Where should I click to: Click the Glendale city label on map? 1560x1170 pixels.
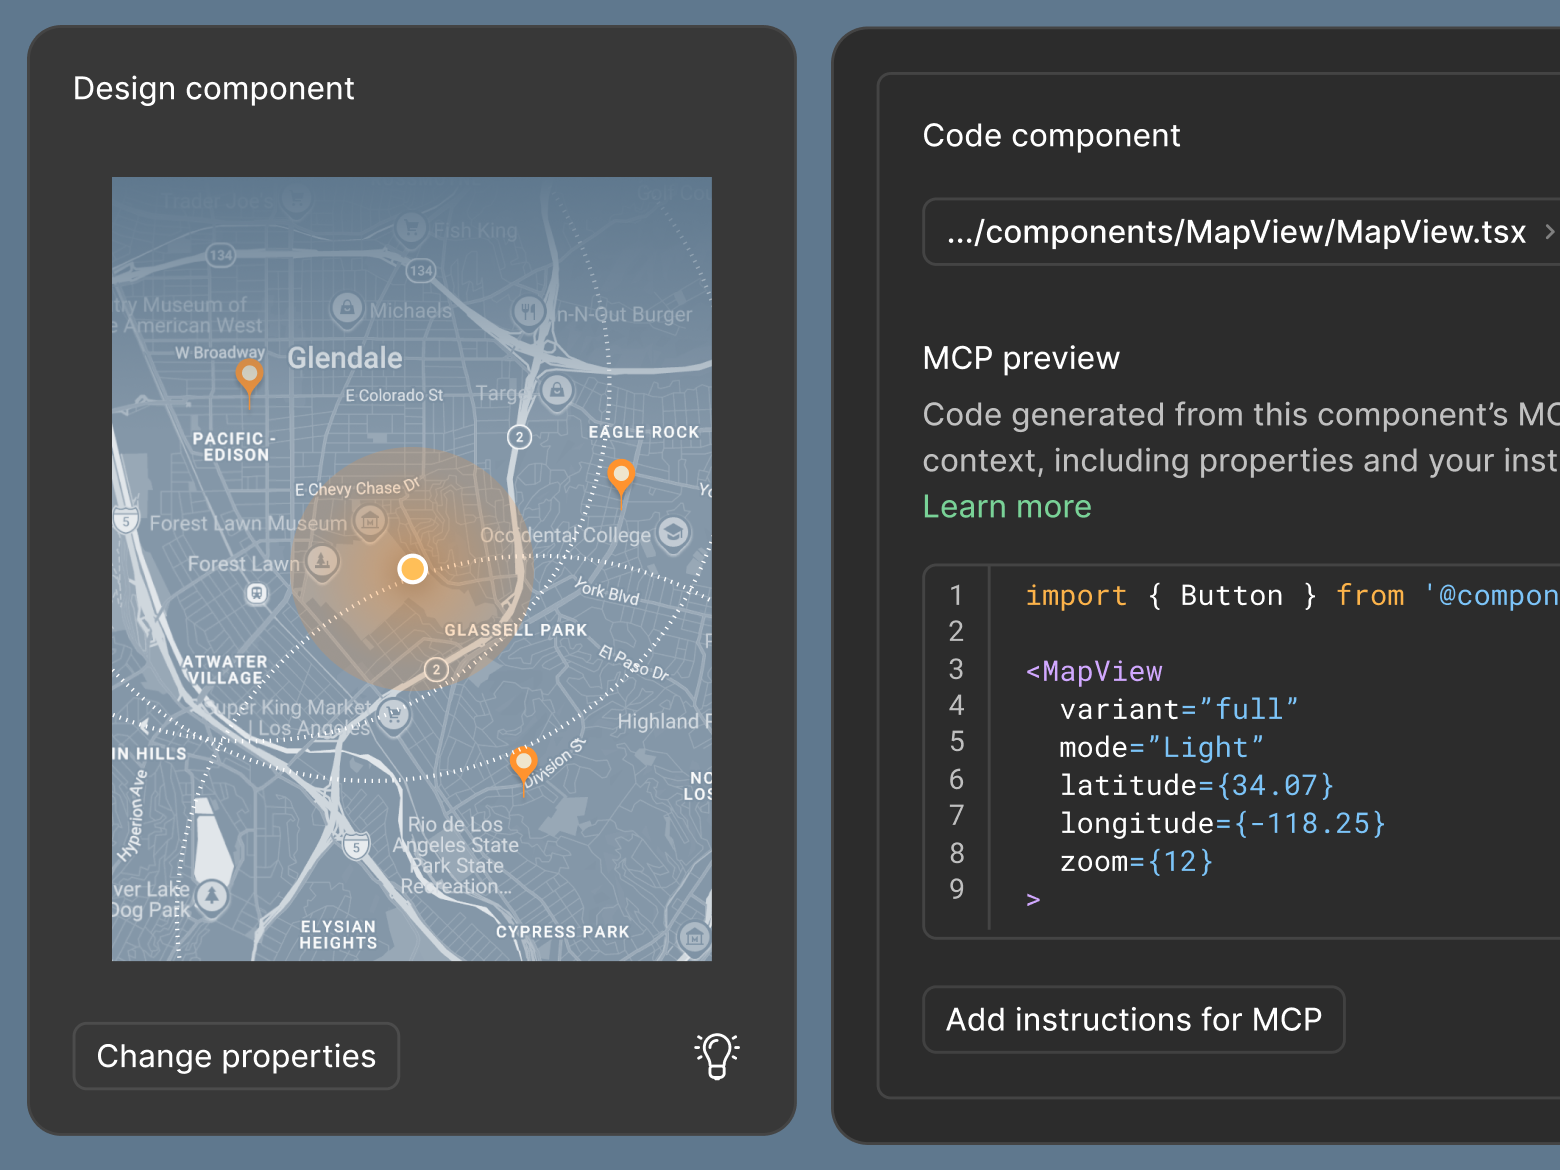click(345, 358)
